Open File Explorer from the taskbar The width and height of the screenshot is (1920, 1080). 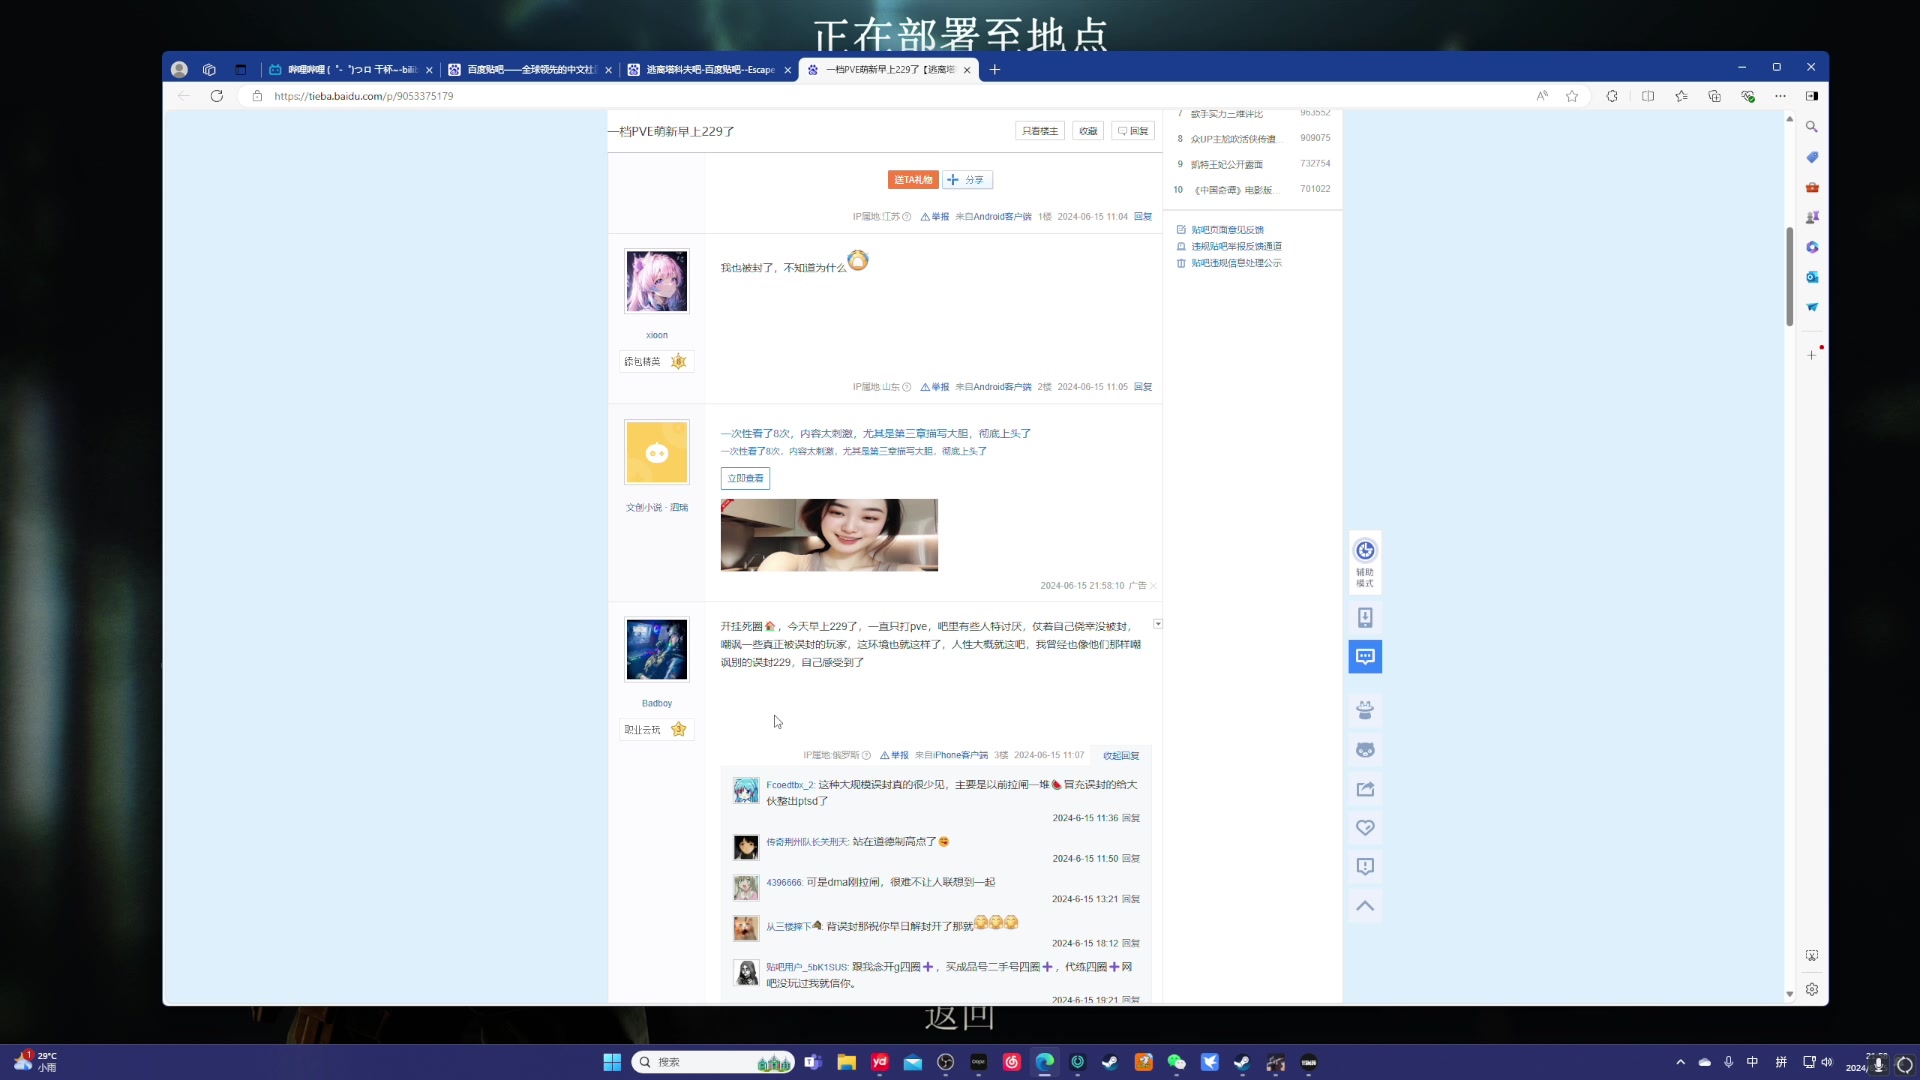click(847, 1062)
